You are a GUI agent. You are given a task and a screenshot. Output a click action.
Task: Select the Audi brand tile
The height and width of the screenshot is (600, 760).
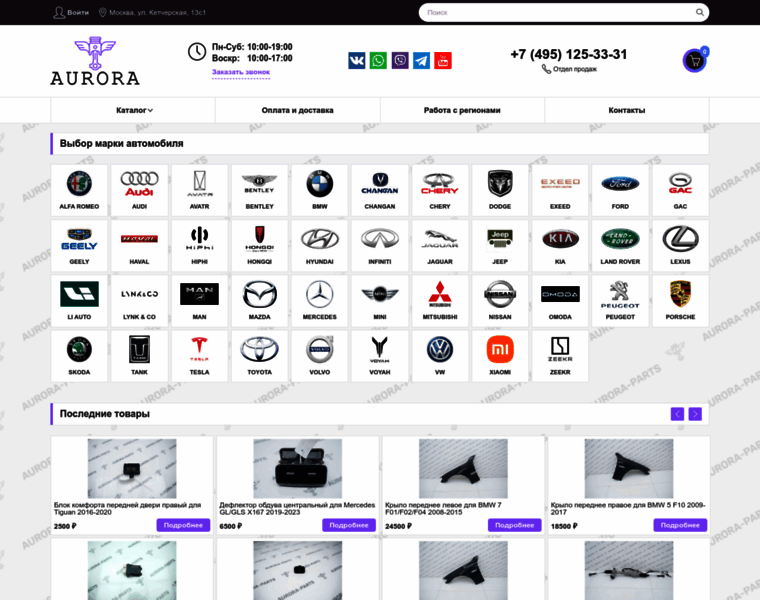139,190
